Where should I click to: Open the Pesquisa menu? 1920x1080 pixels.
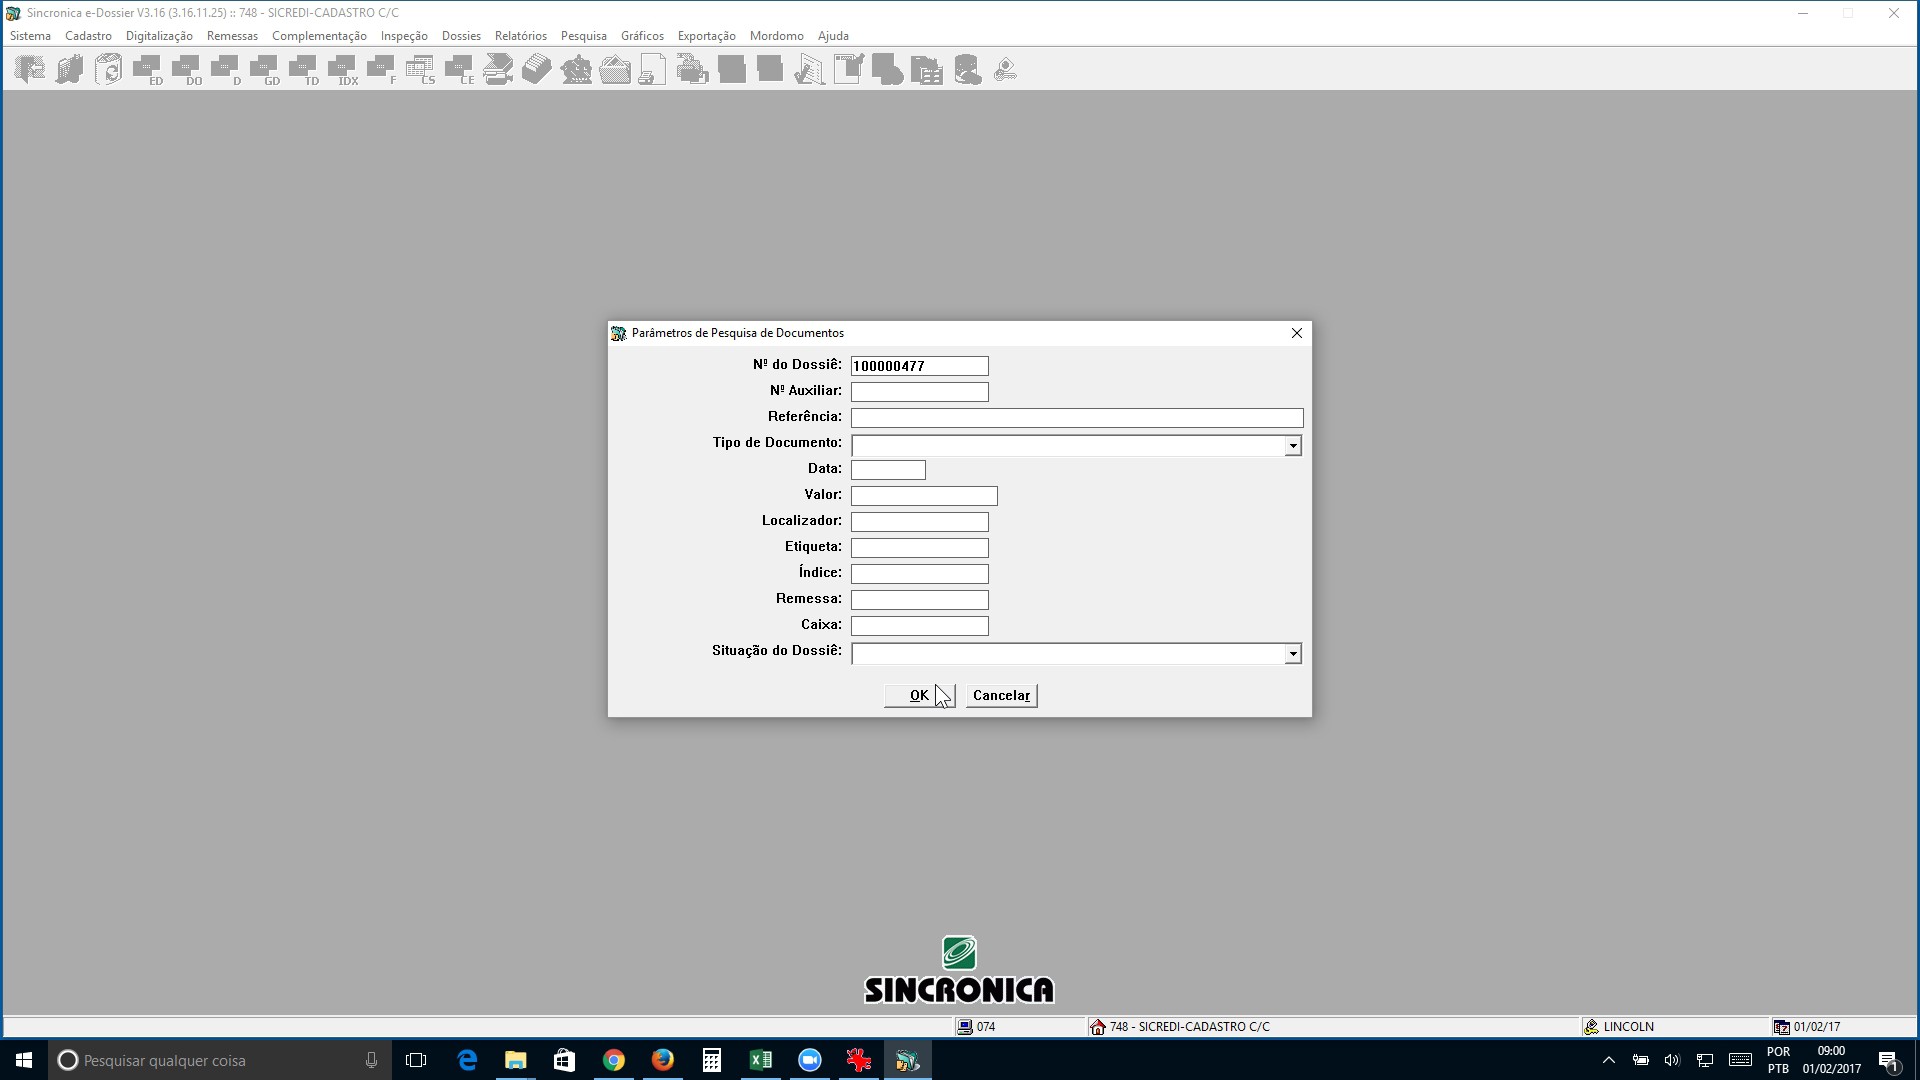(x=584, y=36)
